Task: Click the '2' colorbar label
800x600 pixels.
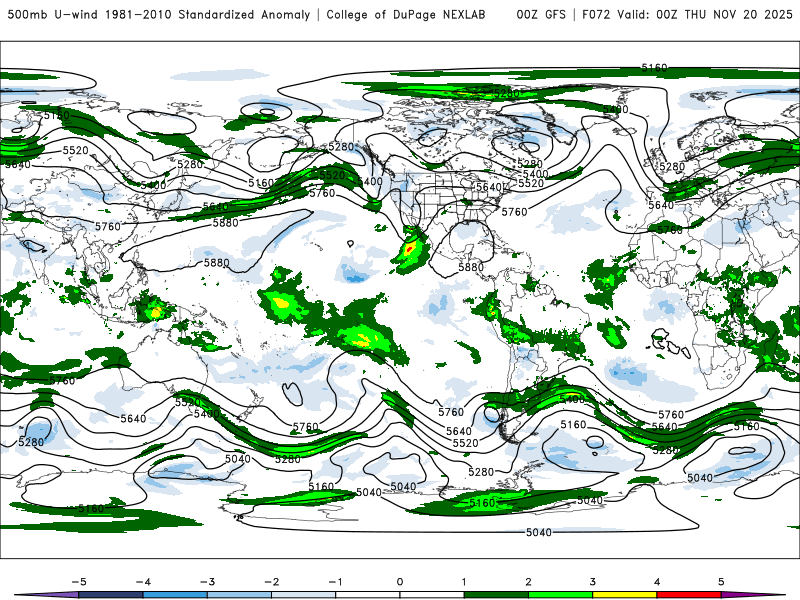Action: pos(529,582)
